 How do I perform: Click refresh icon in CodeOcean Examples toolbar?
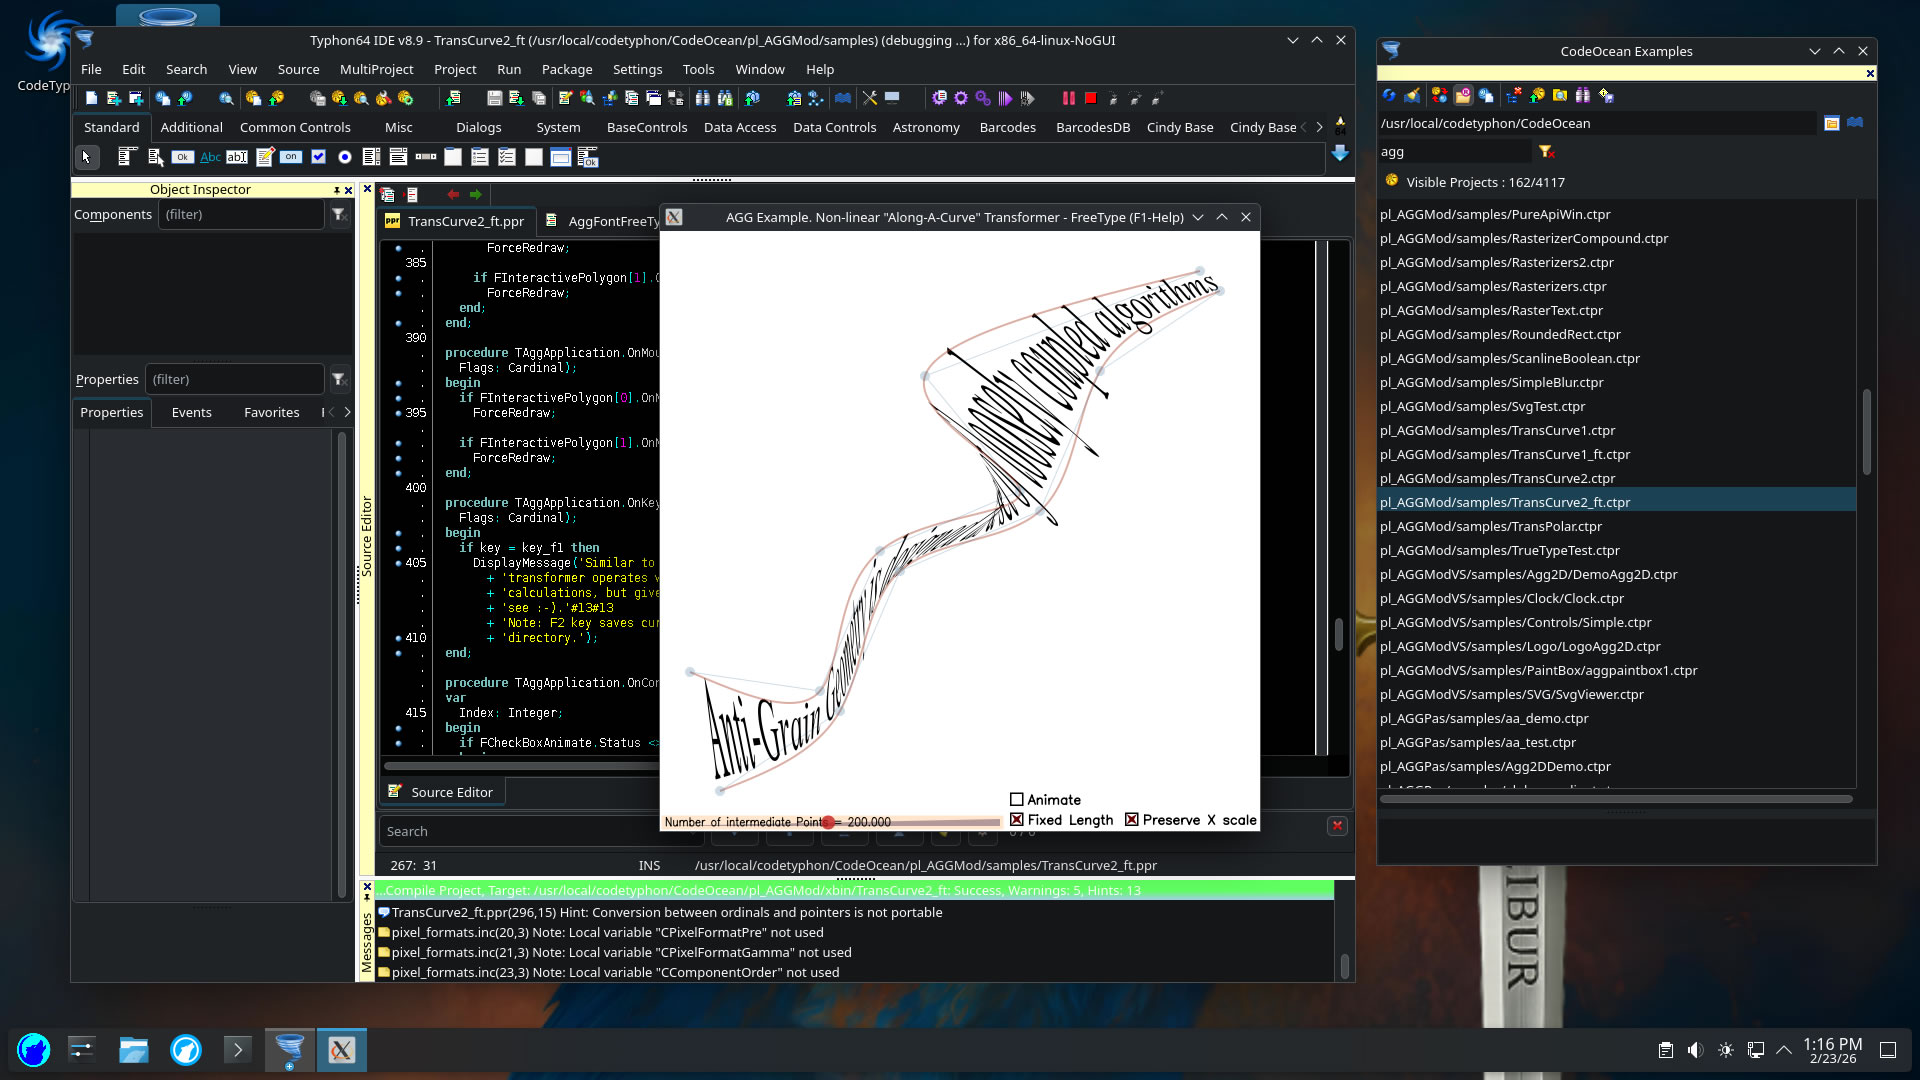pos(1390,96)
